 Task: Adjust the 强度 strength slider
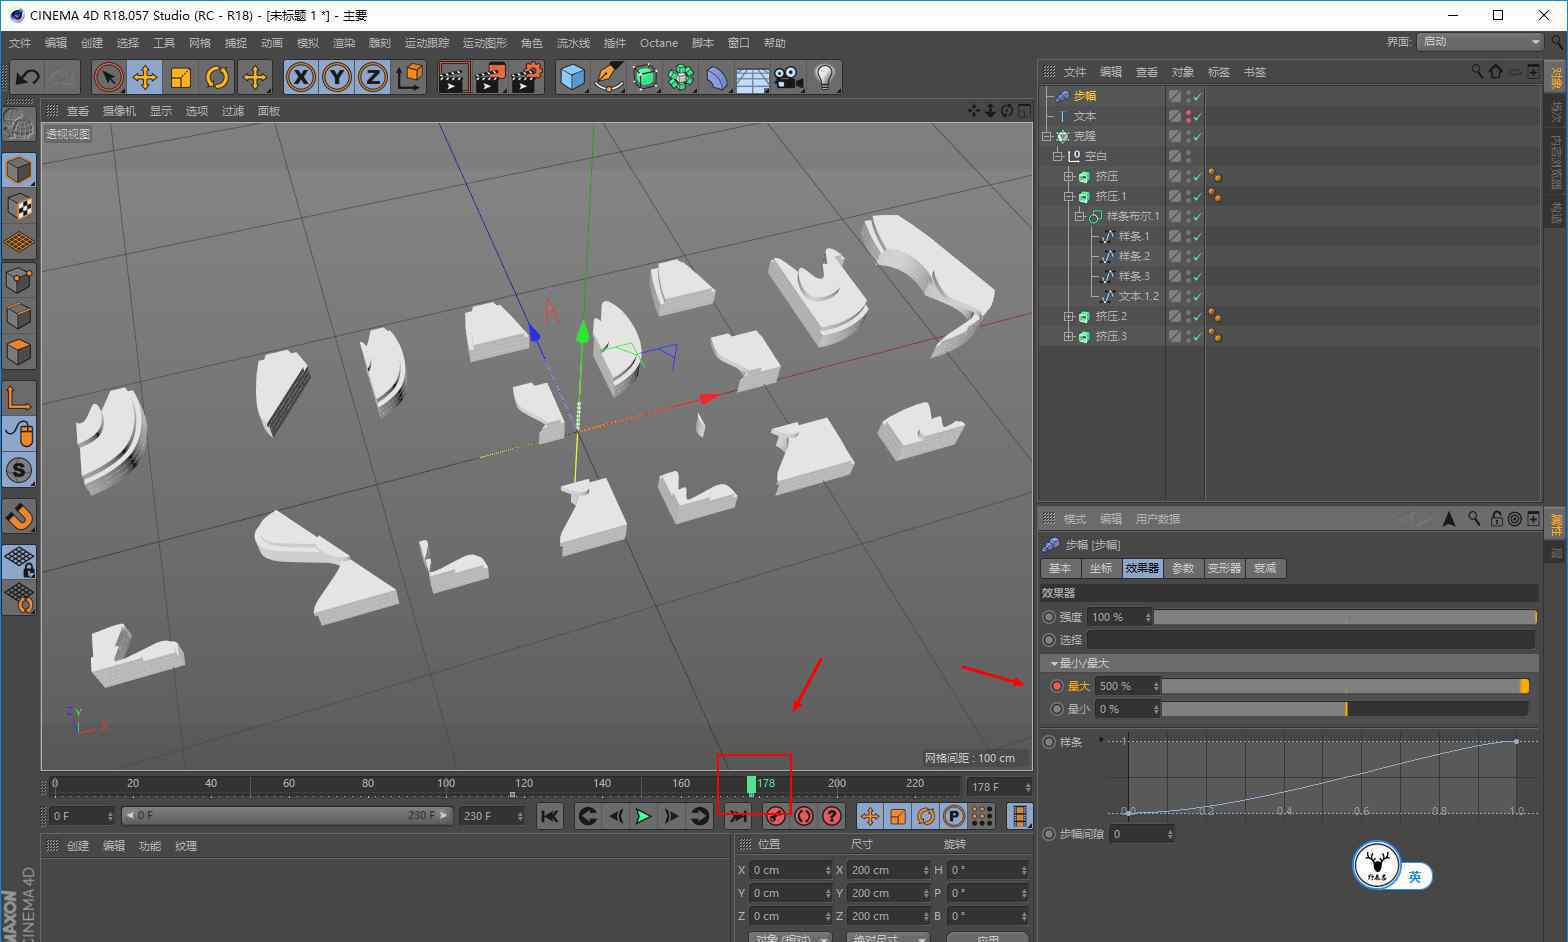click(1345, 617)
